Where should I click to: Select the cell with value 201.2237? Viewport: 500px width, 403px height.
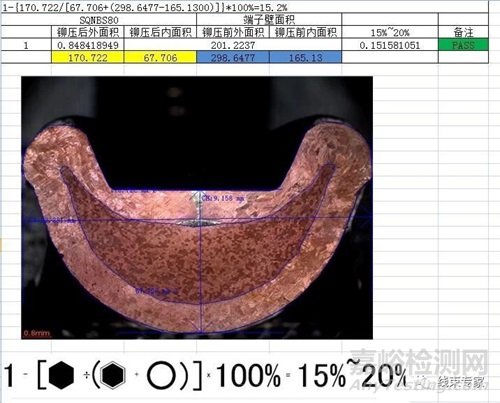233,45
